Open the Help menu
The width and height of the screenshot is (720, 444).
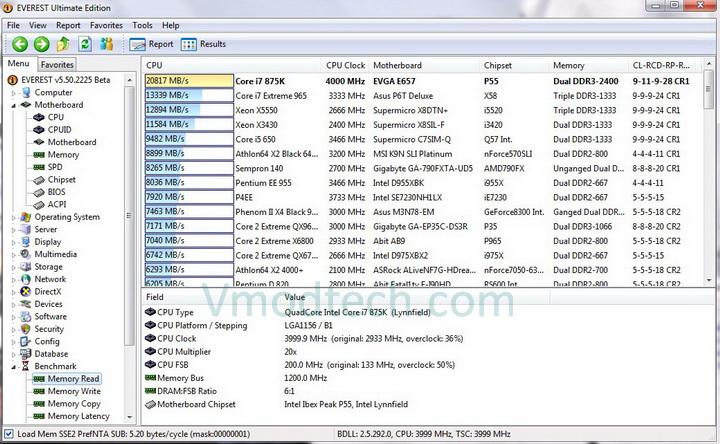pos(170,25)
